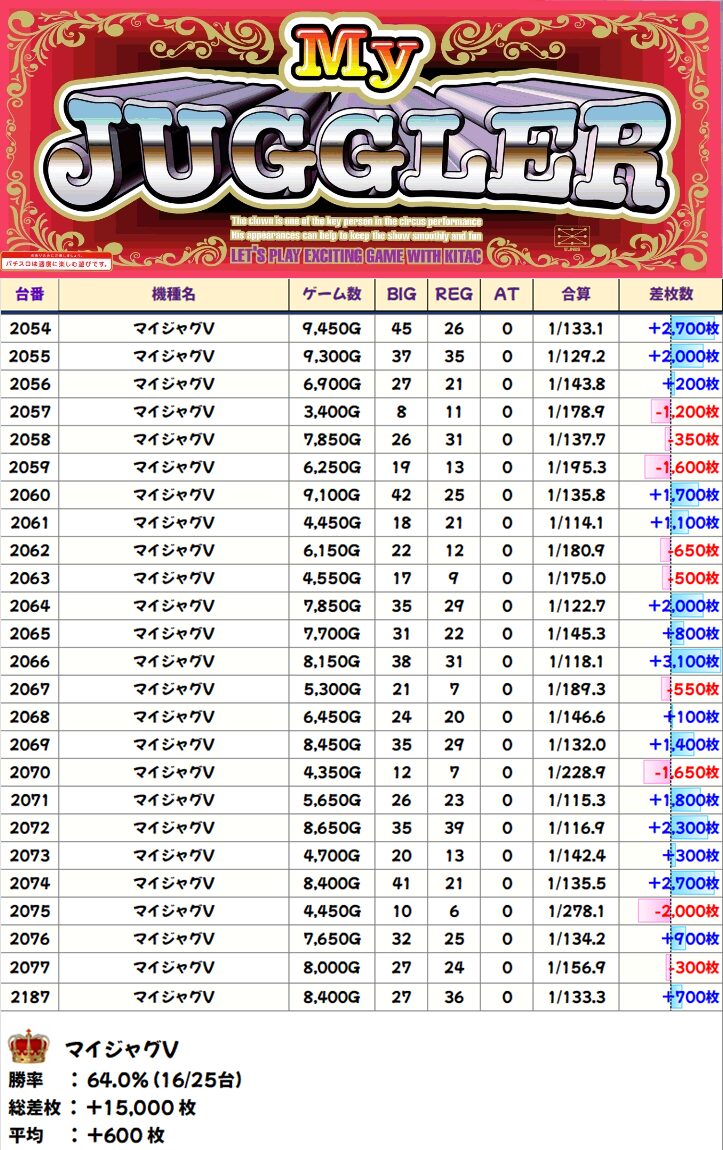Click machine number 2065 cell
Viewport: 723px width, 1150px height.
(x=30, y=634)
